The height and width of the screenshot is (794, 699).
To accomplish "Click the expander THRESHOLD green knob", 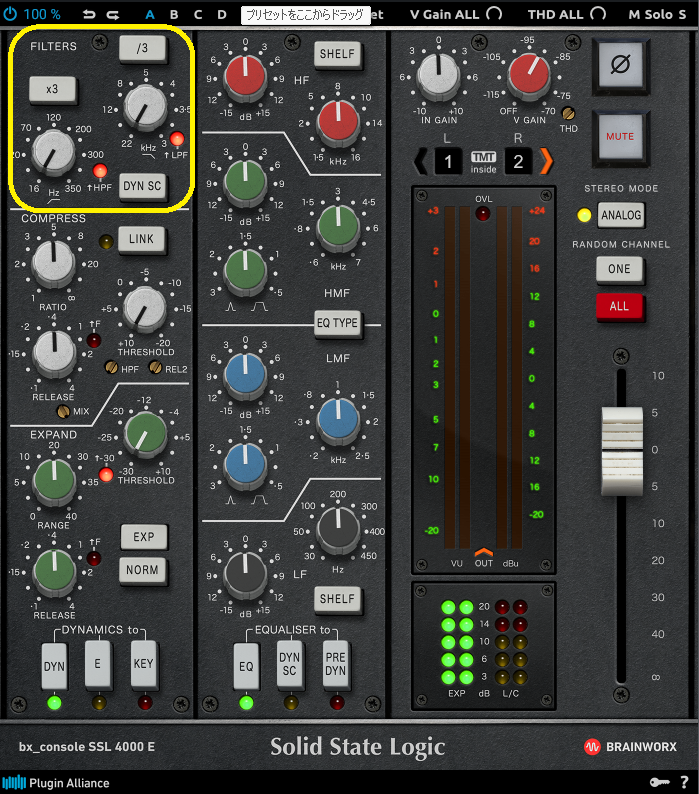I will (x=145, y=434).
